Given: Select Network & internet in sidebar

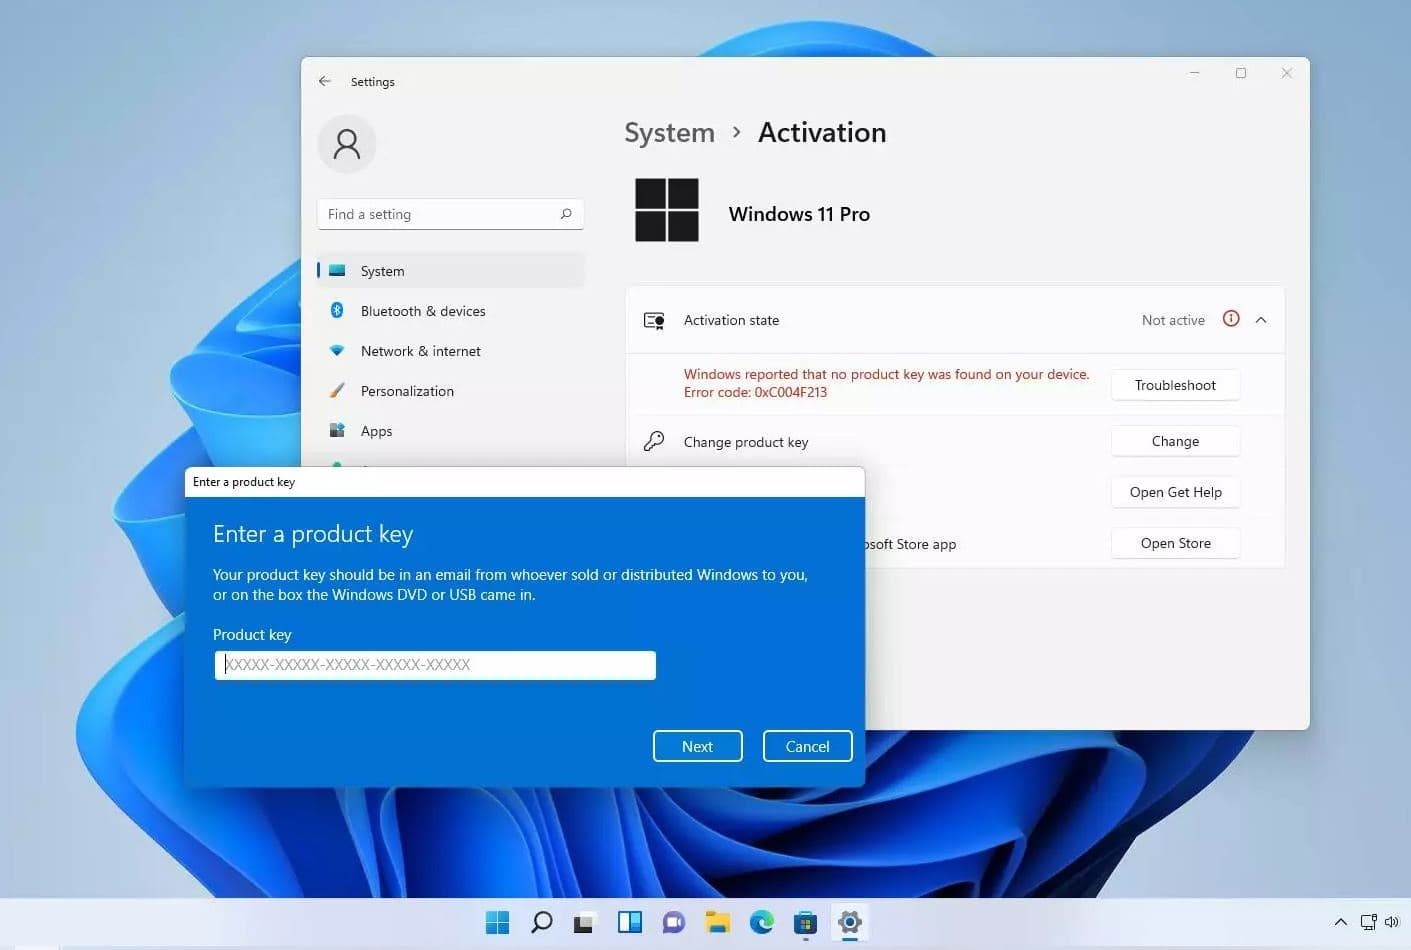Looking at the screenshot, I should (x=420, y=351).
